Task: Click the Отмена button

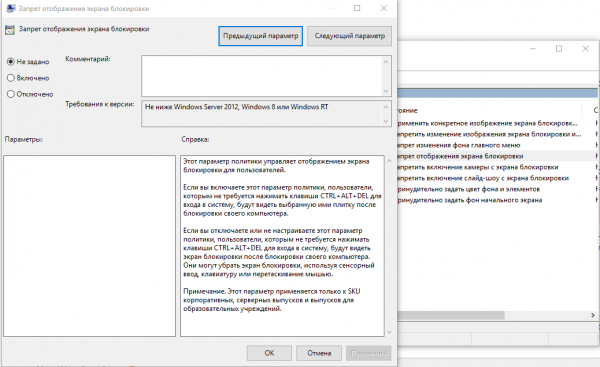Action: [319, 353]
